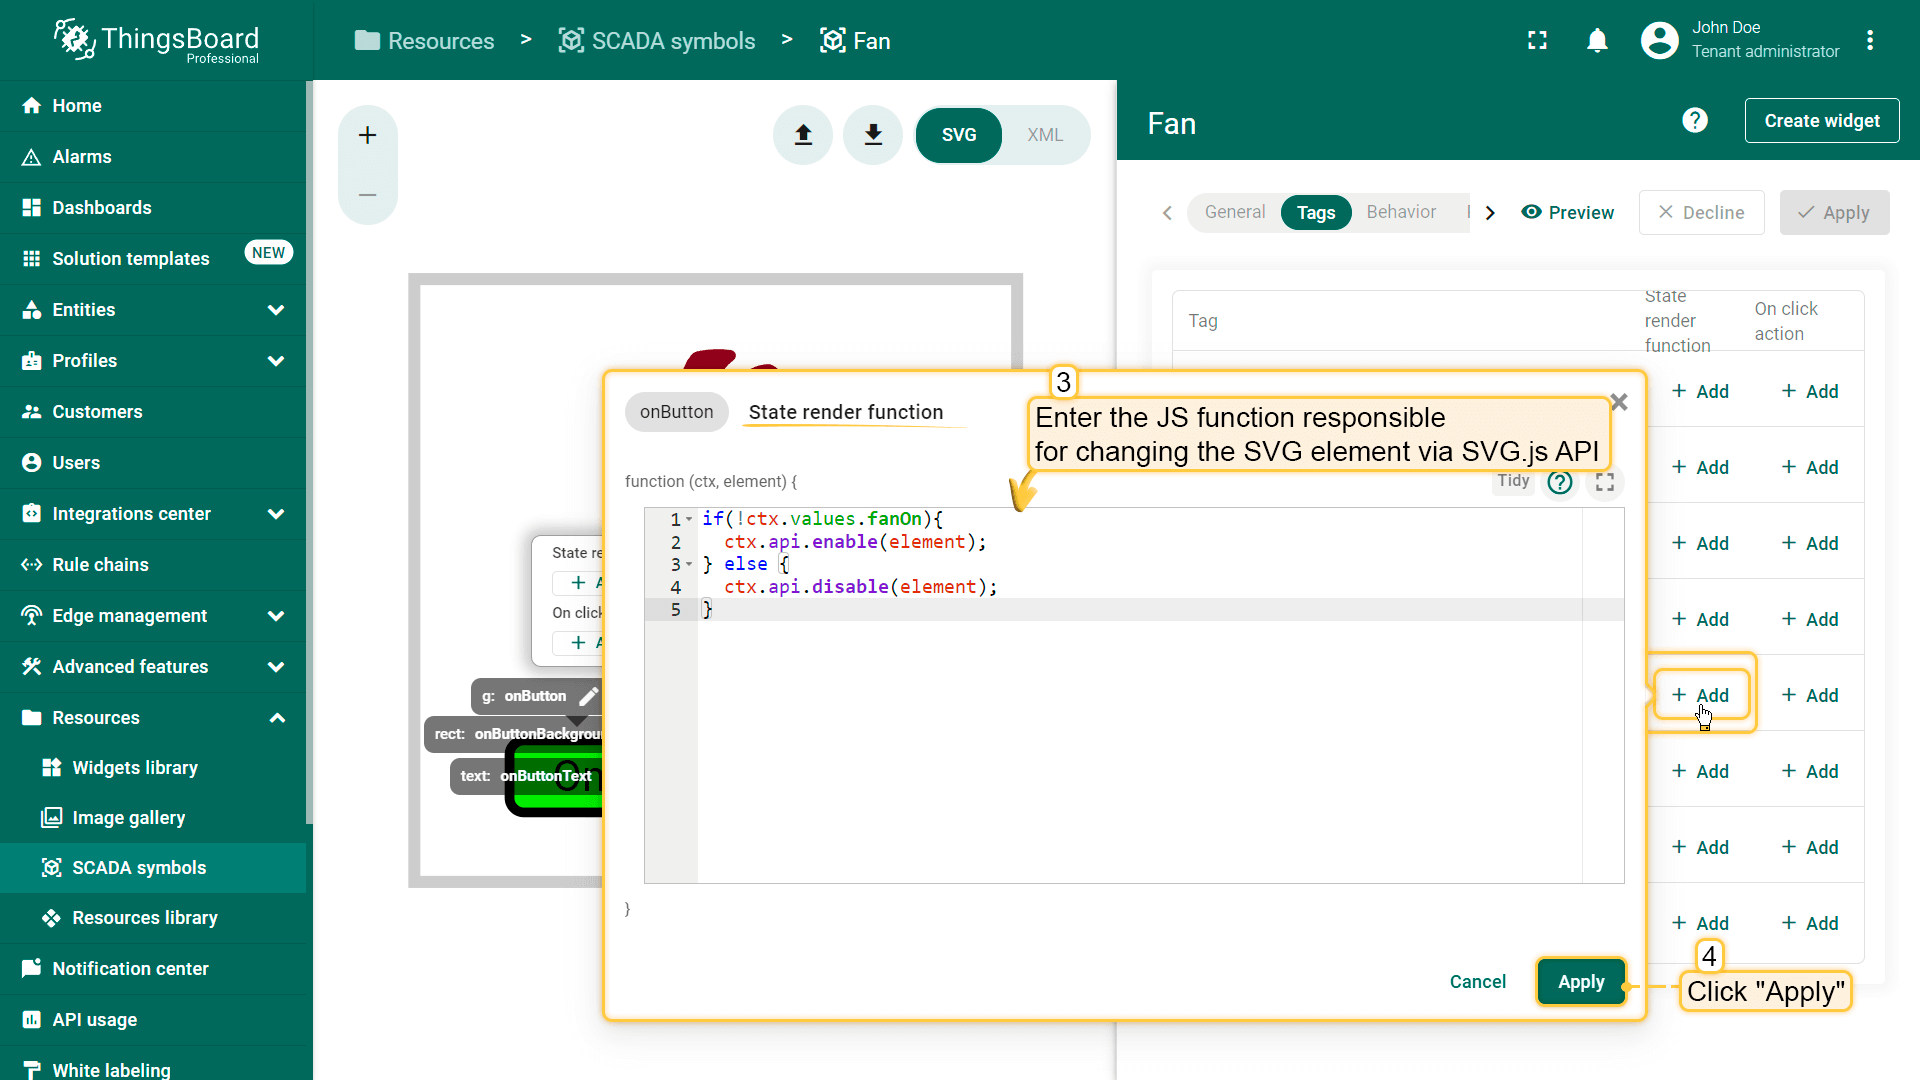Click the pencil edit icon on onButton tag

[589, 696]
